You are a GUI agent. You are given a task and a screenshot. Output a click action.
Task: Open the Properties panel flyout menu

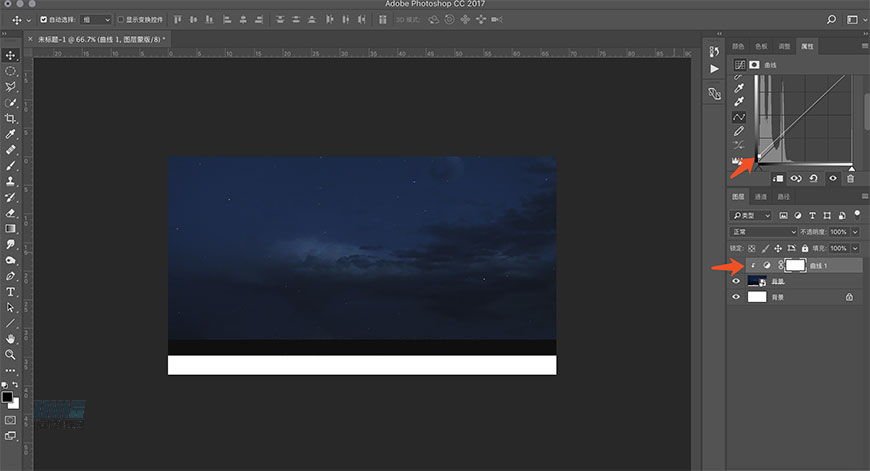coord(864,46)
